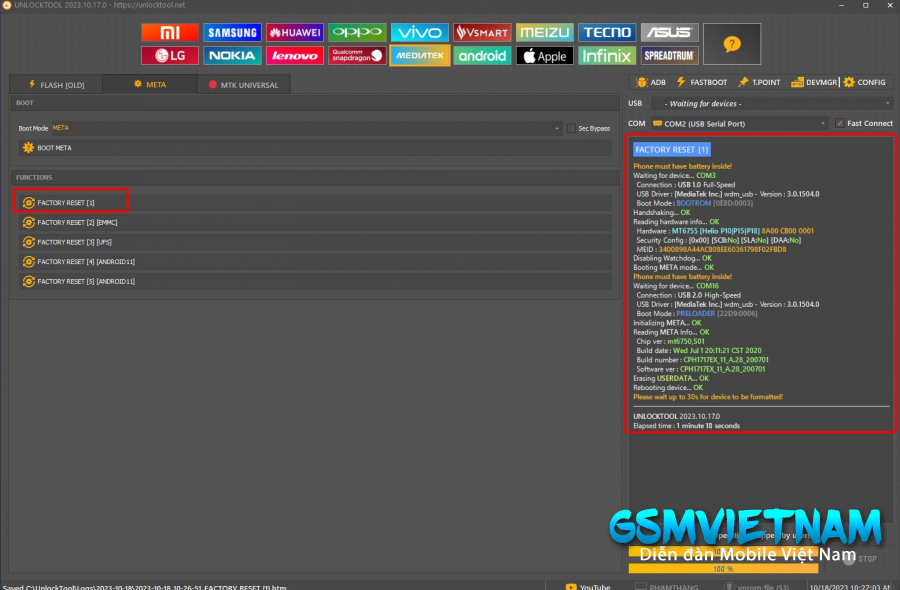Open the LG brand section
This screenshot has width=900, height=590.
[x=170, y=56]
